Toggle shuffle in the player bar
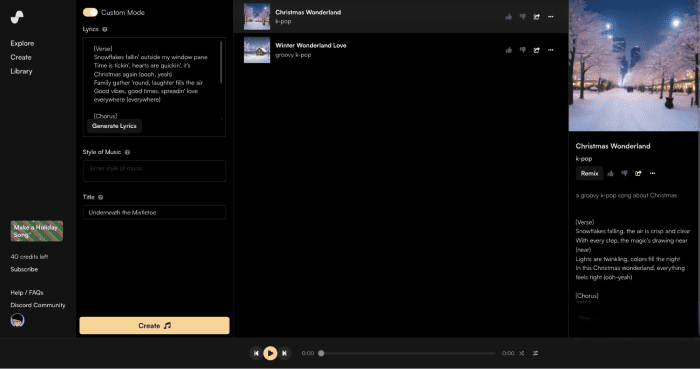 click(521, 353)
